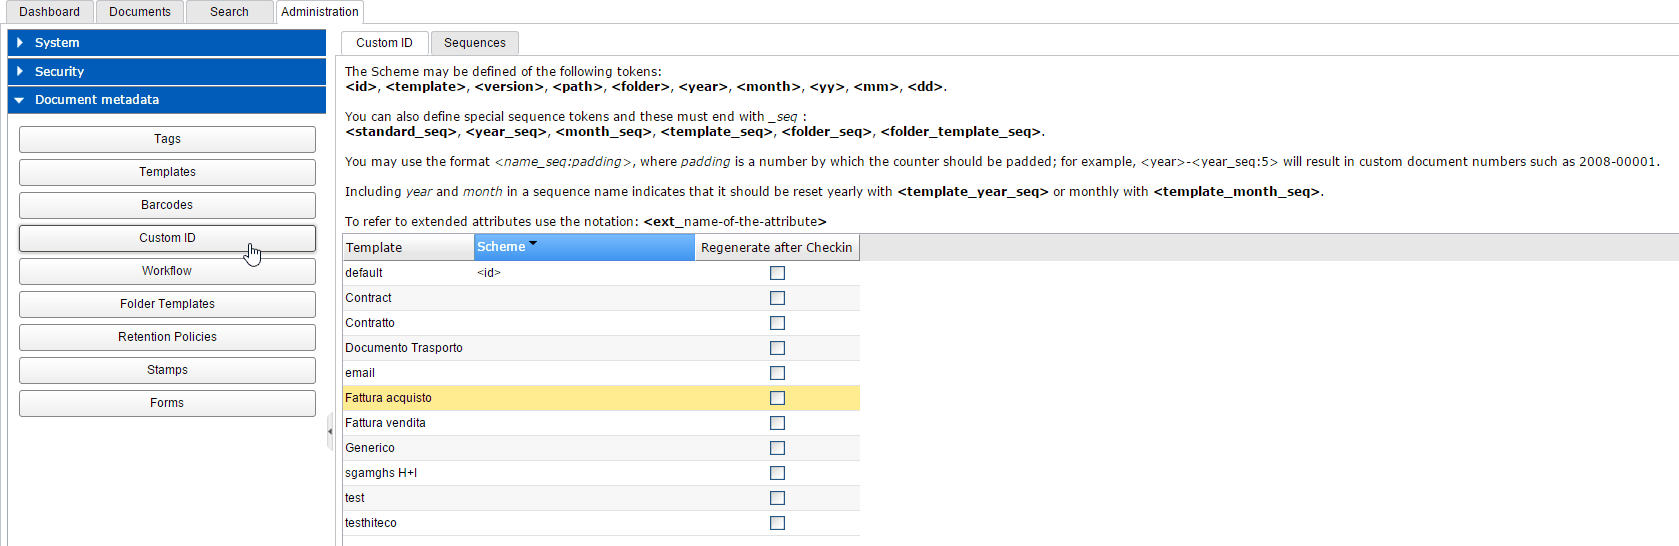Enable regenerate checkbox for default template
The image size is (1679, 546).
[777, 273]
